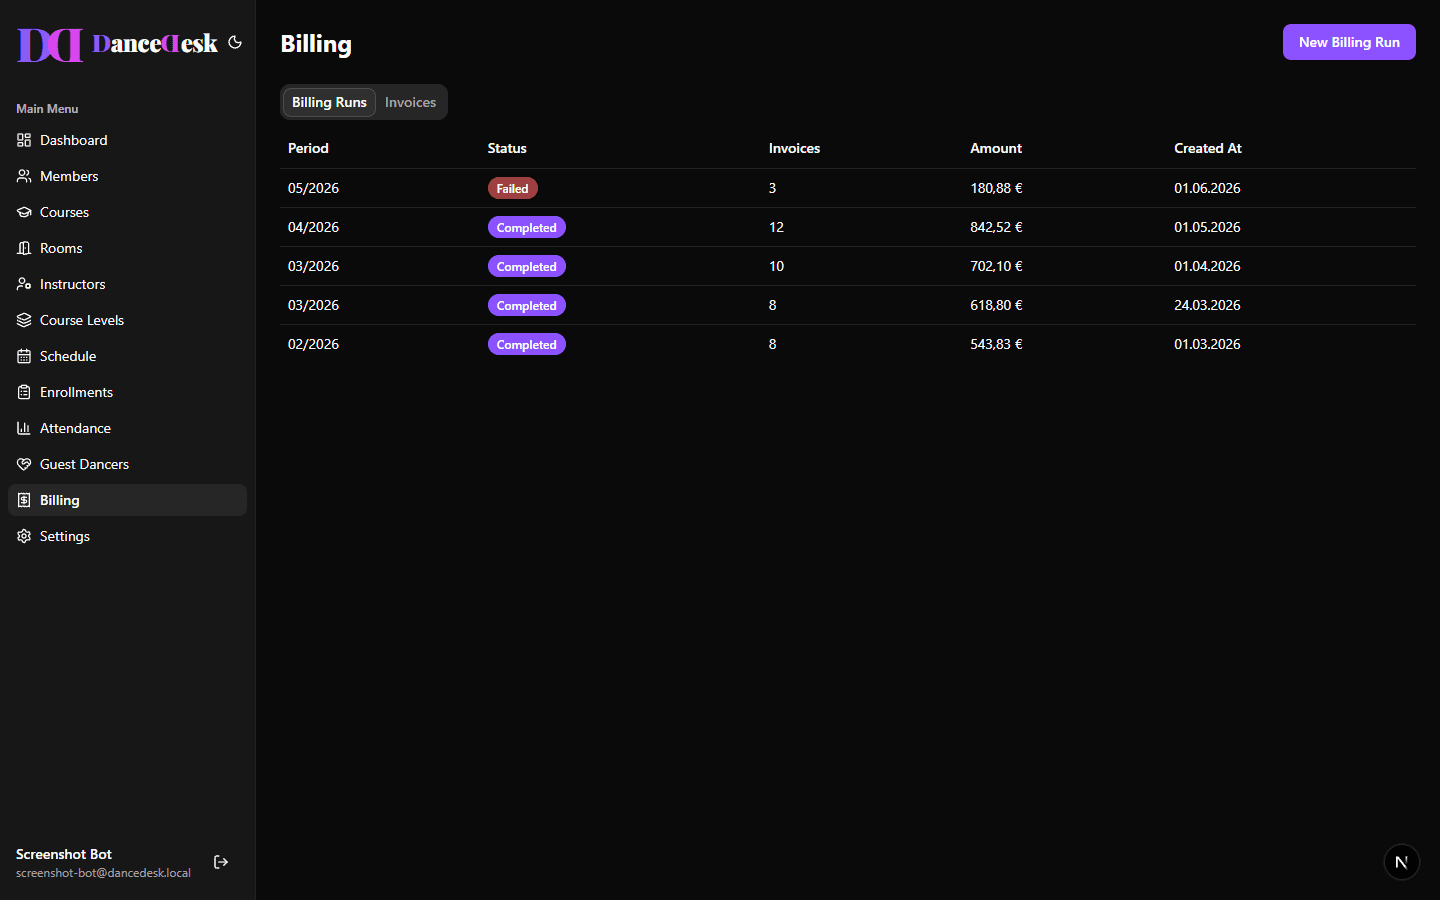Navigate to Rooms
Viewport: 1440px width, 900px height.
click(x=127, y=248)
